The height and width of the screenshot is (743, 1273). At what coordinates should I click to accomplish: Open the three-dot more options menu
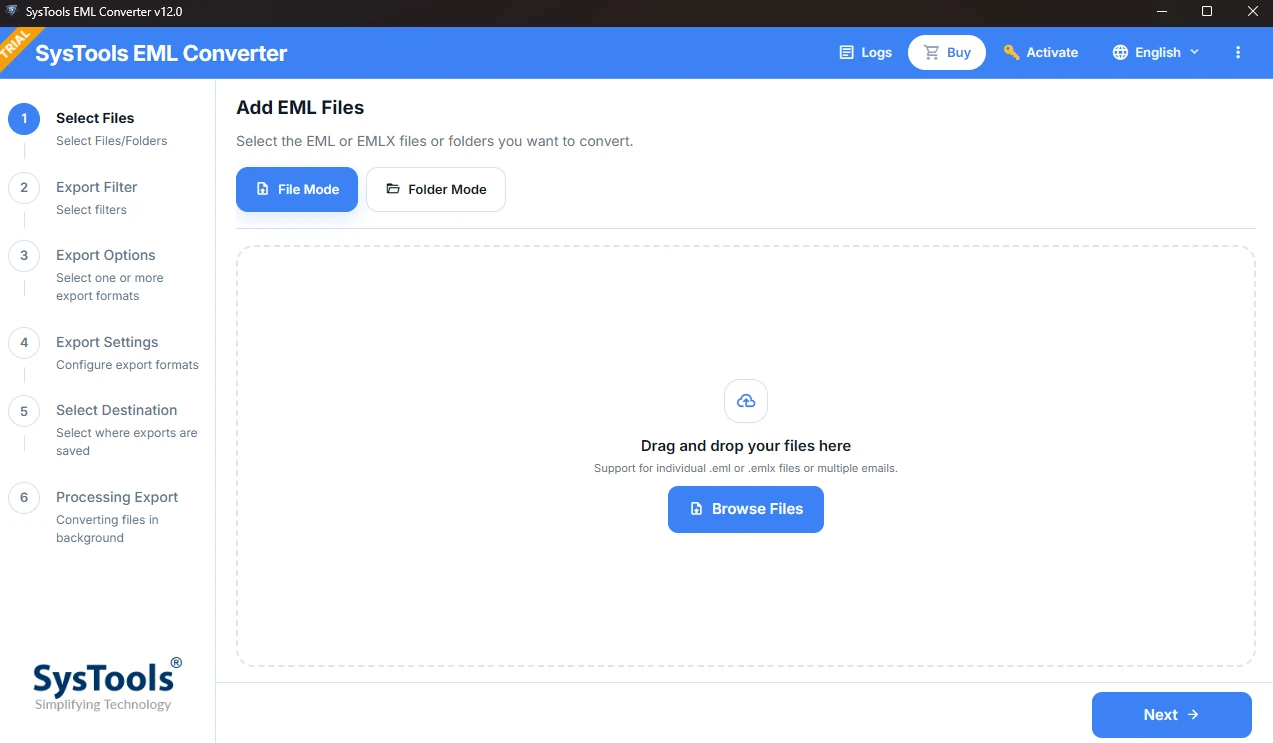click(1238, 52)
